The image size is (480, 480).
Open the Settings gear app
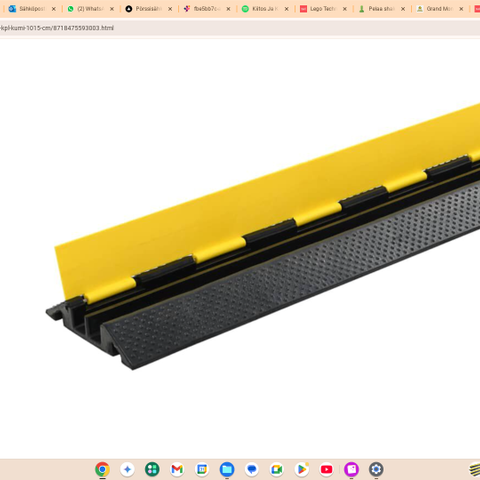(x=376, y=469)
